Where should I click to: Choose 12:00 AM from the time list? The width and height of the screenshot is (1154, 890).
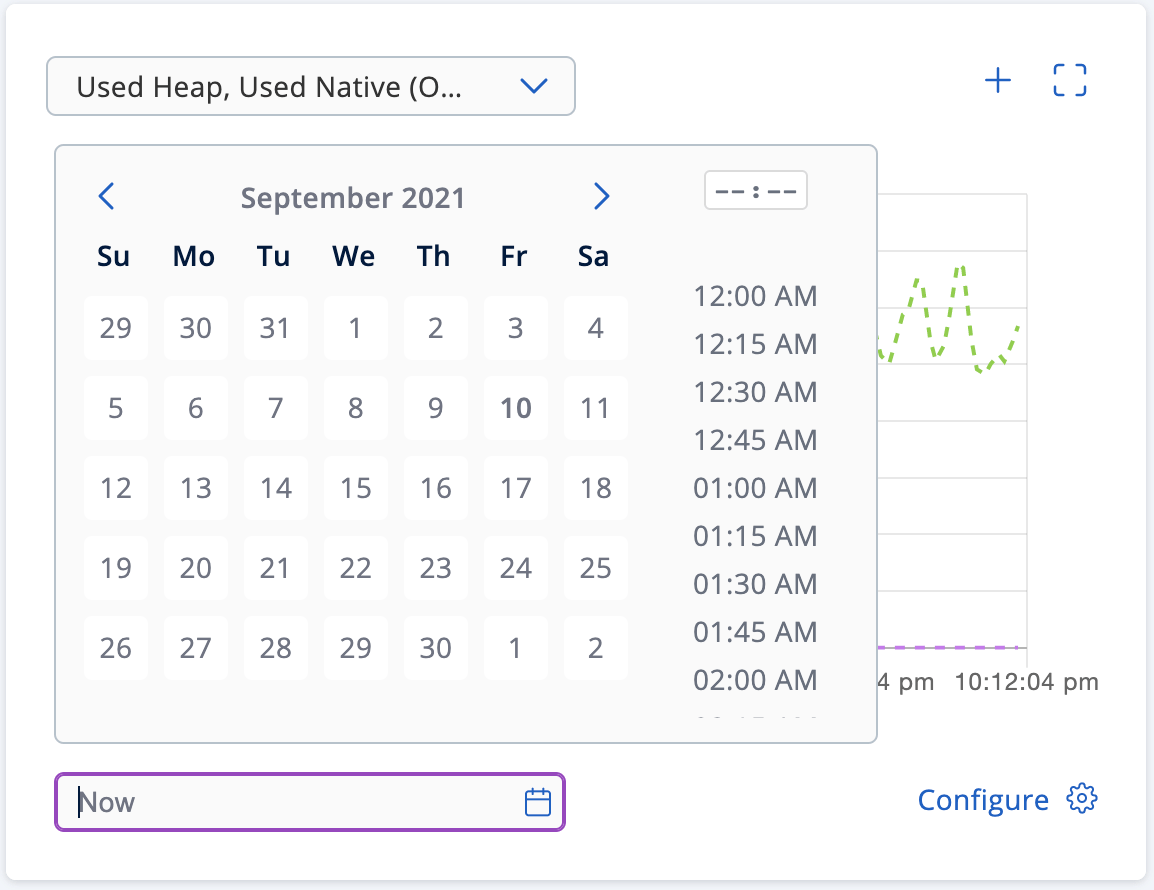click(755, 296)
